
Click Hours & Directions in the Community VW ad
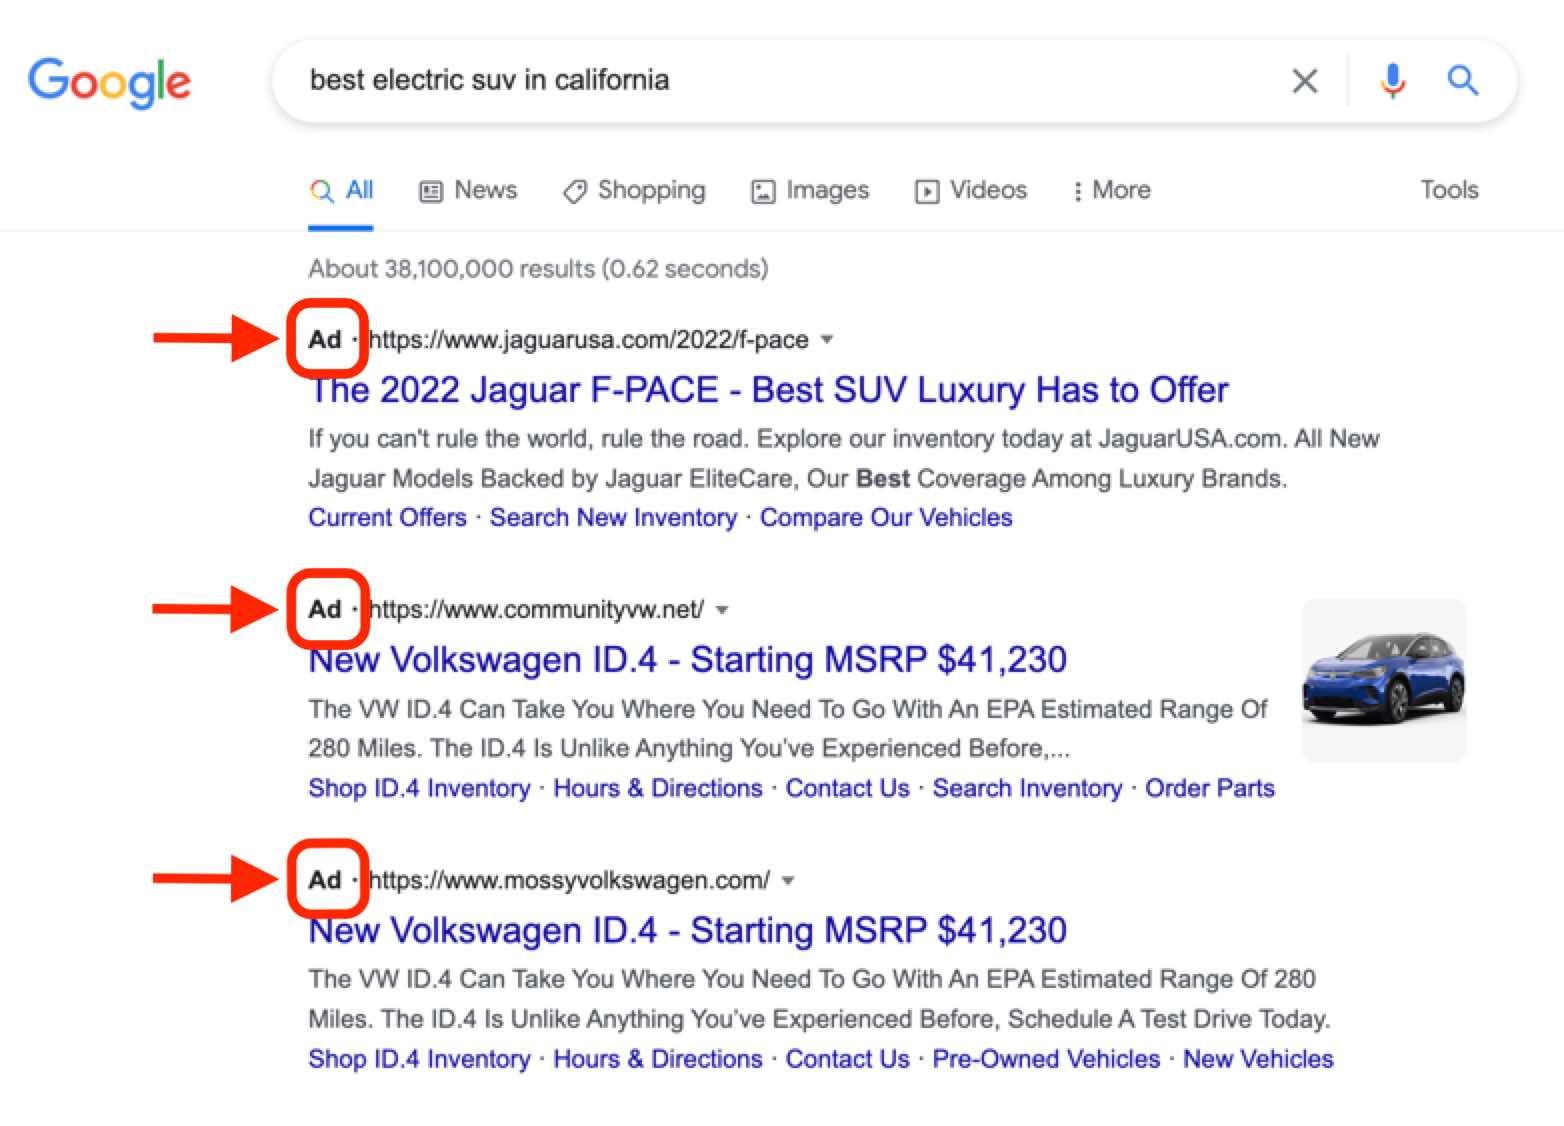point(657,788)
